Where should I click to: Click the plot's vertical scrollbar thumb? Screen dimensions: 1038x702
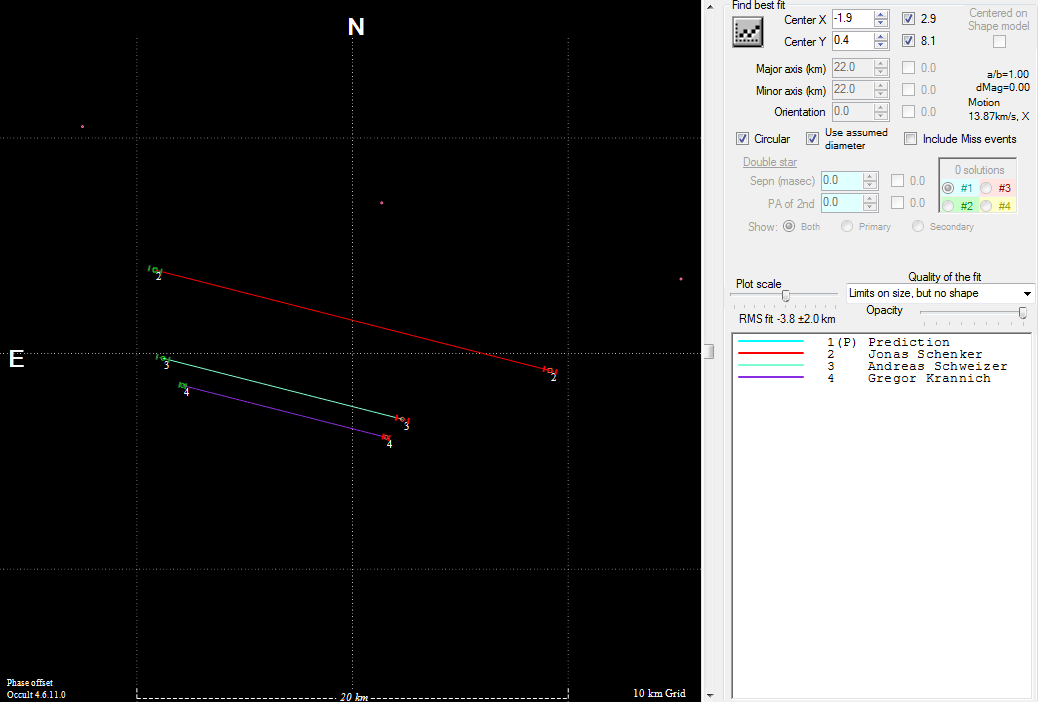coord(709,351)
